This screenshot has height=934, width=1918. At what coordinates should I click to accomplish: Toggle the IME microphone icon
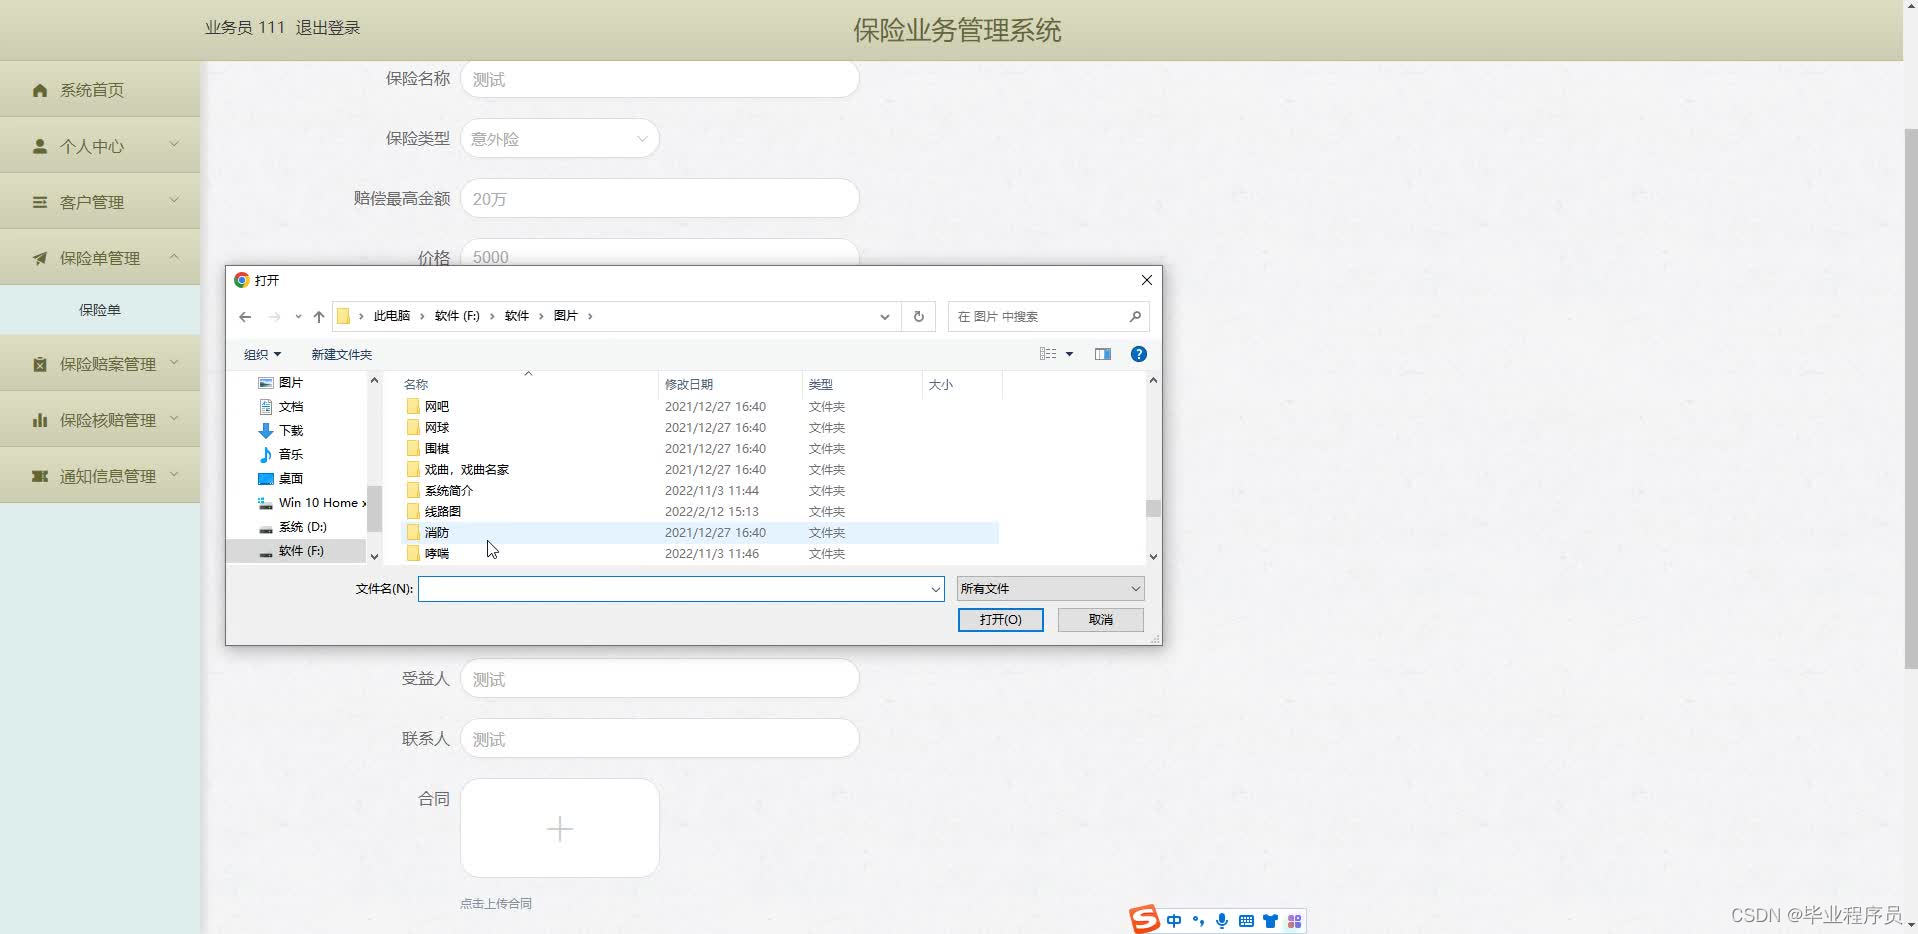coord(1222,921)
